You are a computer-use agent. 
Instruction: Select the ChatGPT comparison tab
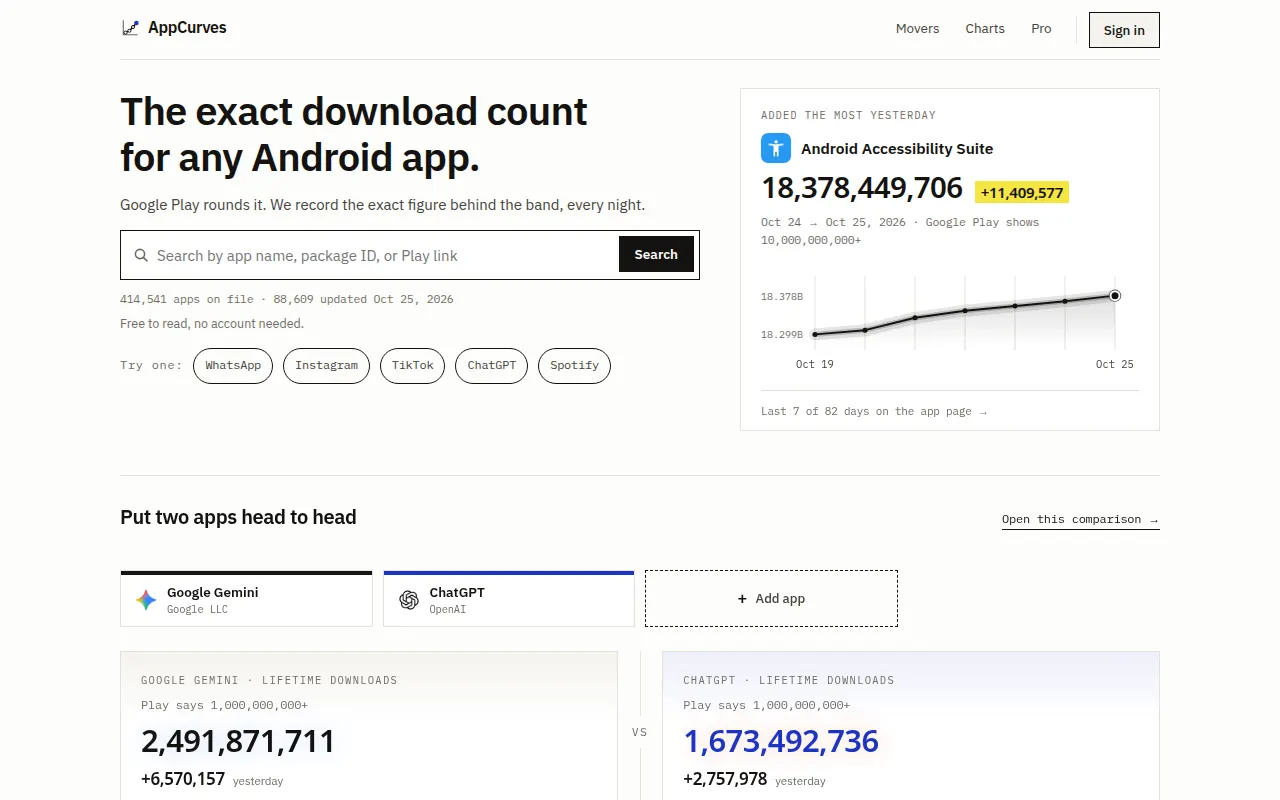(509, 599)
